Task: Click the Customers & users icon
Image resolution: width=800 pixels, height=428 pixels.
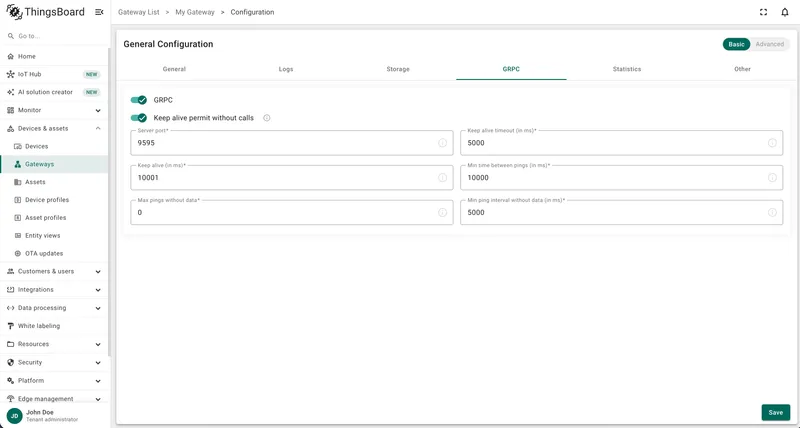Action: coord(11,271)
